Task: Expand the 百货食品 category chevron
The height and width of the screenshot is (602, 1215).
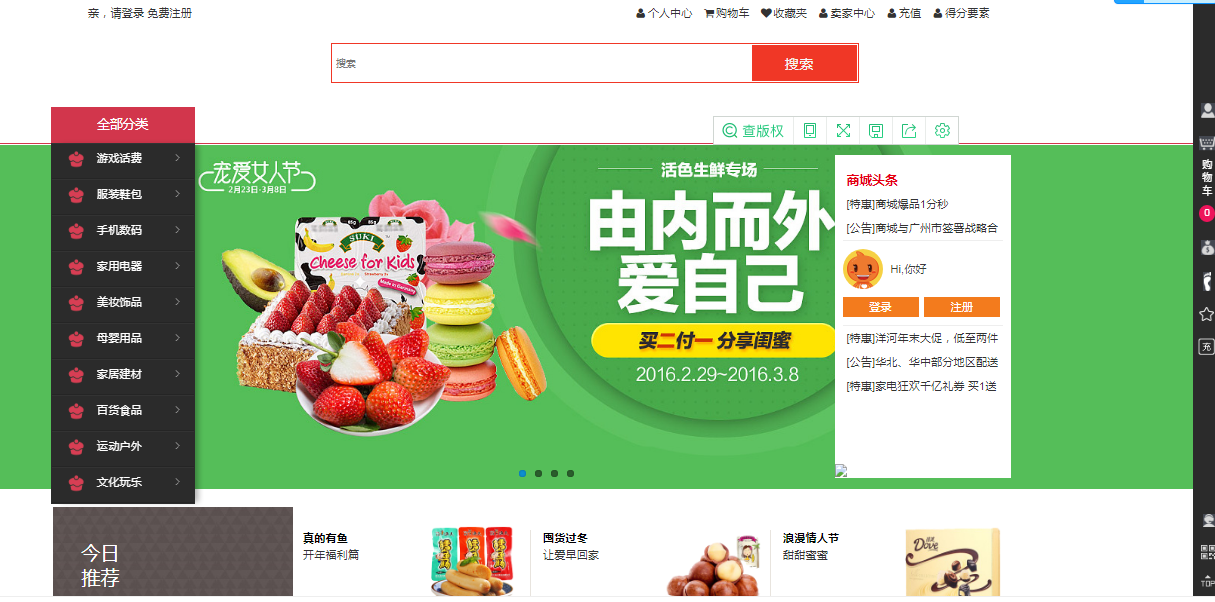Action: 177,410
